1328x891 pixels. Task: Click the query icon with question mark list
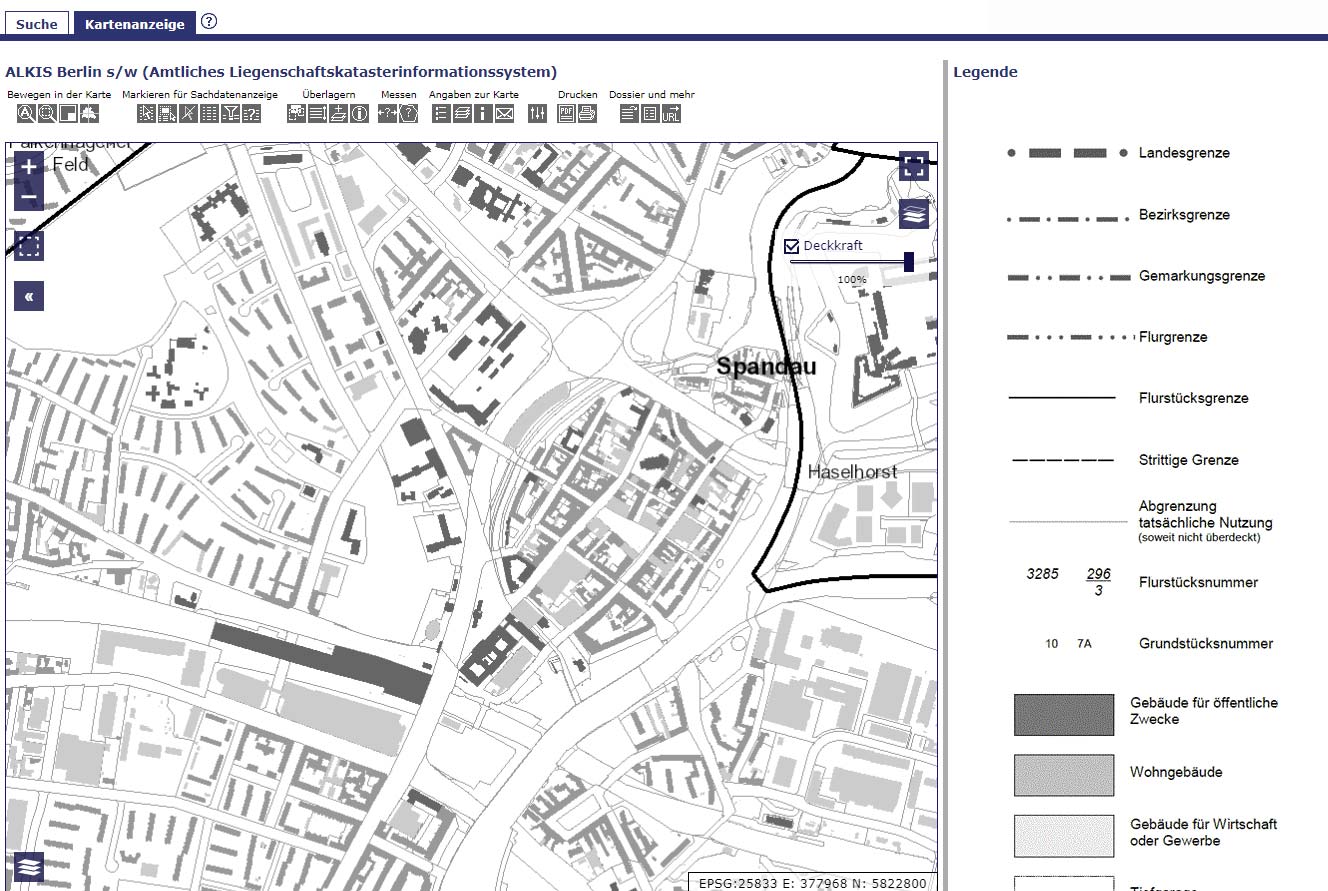(x=252, y=113)
